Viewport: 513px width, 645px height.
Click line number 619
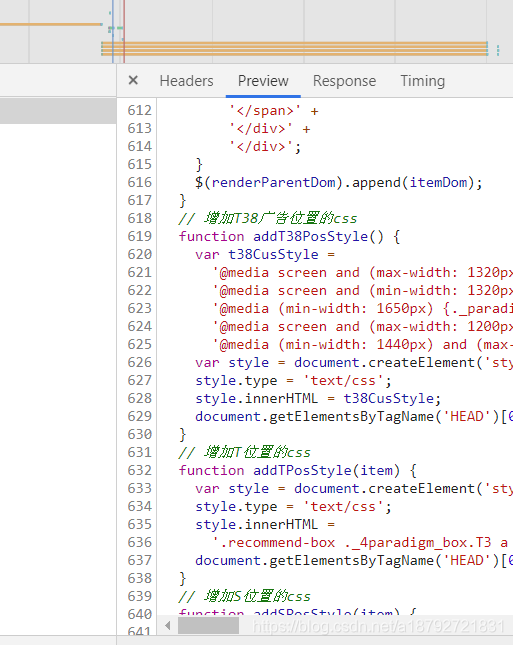[x=139, y=236]
